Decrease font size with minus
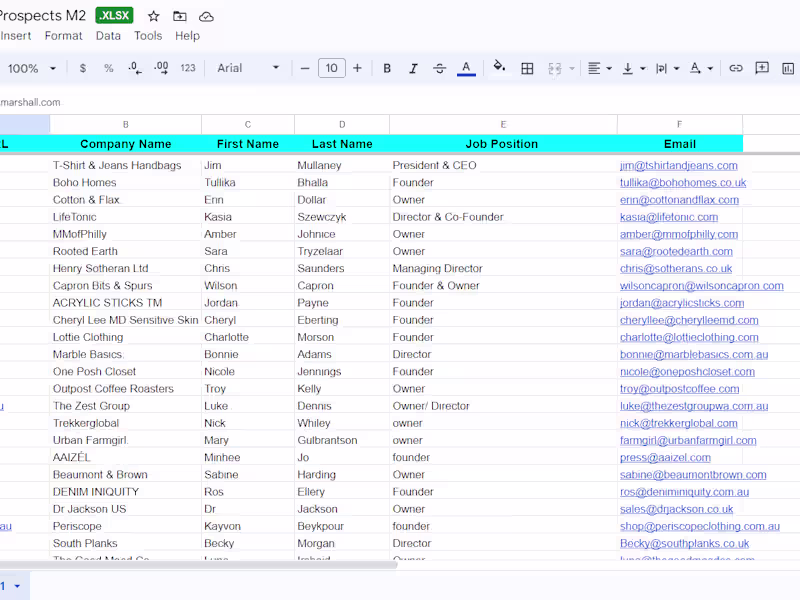Image resolution: width=800 pixels, height=600 pixels. click(x=305, y=68)
